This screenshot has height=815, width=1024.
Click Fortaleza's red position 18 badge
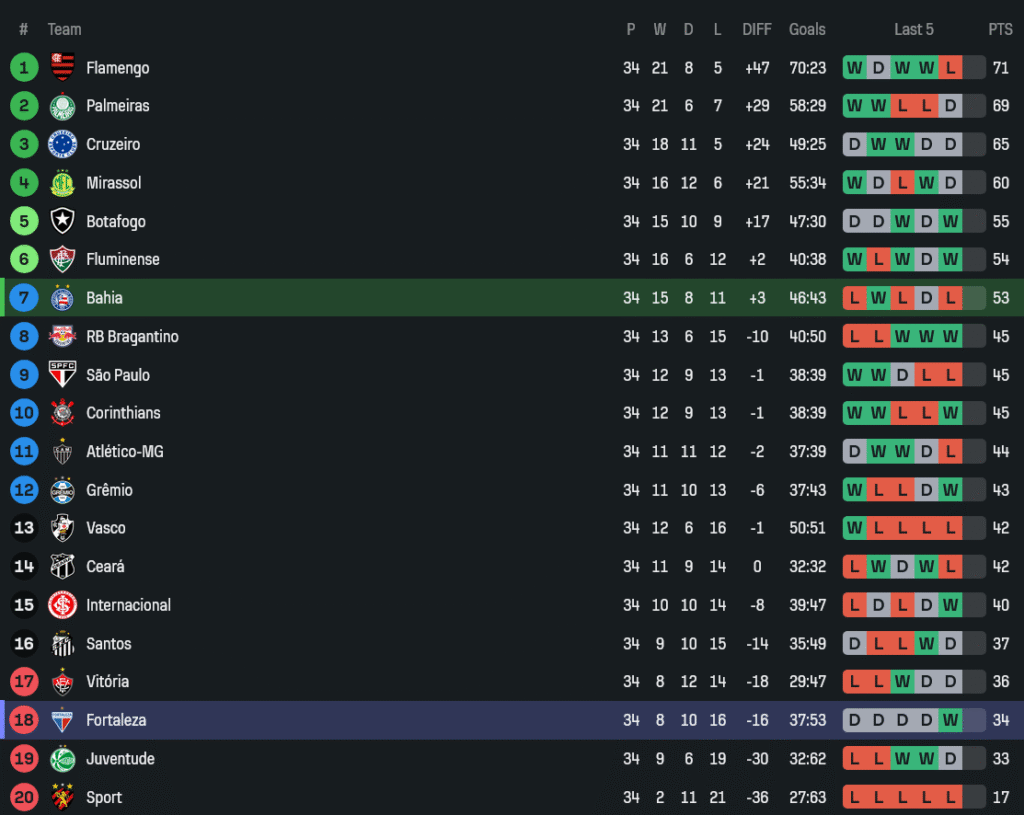click(24, 720)
